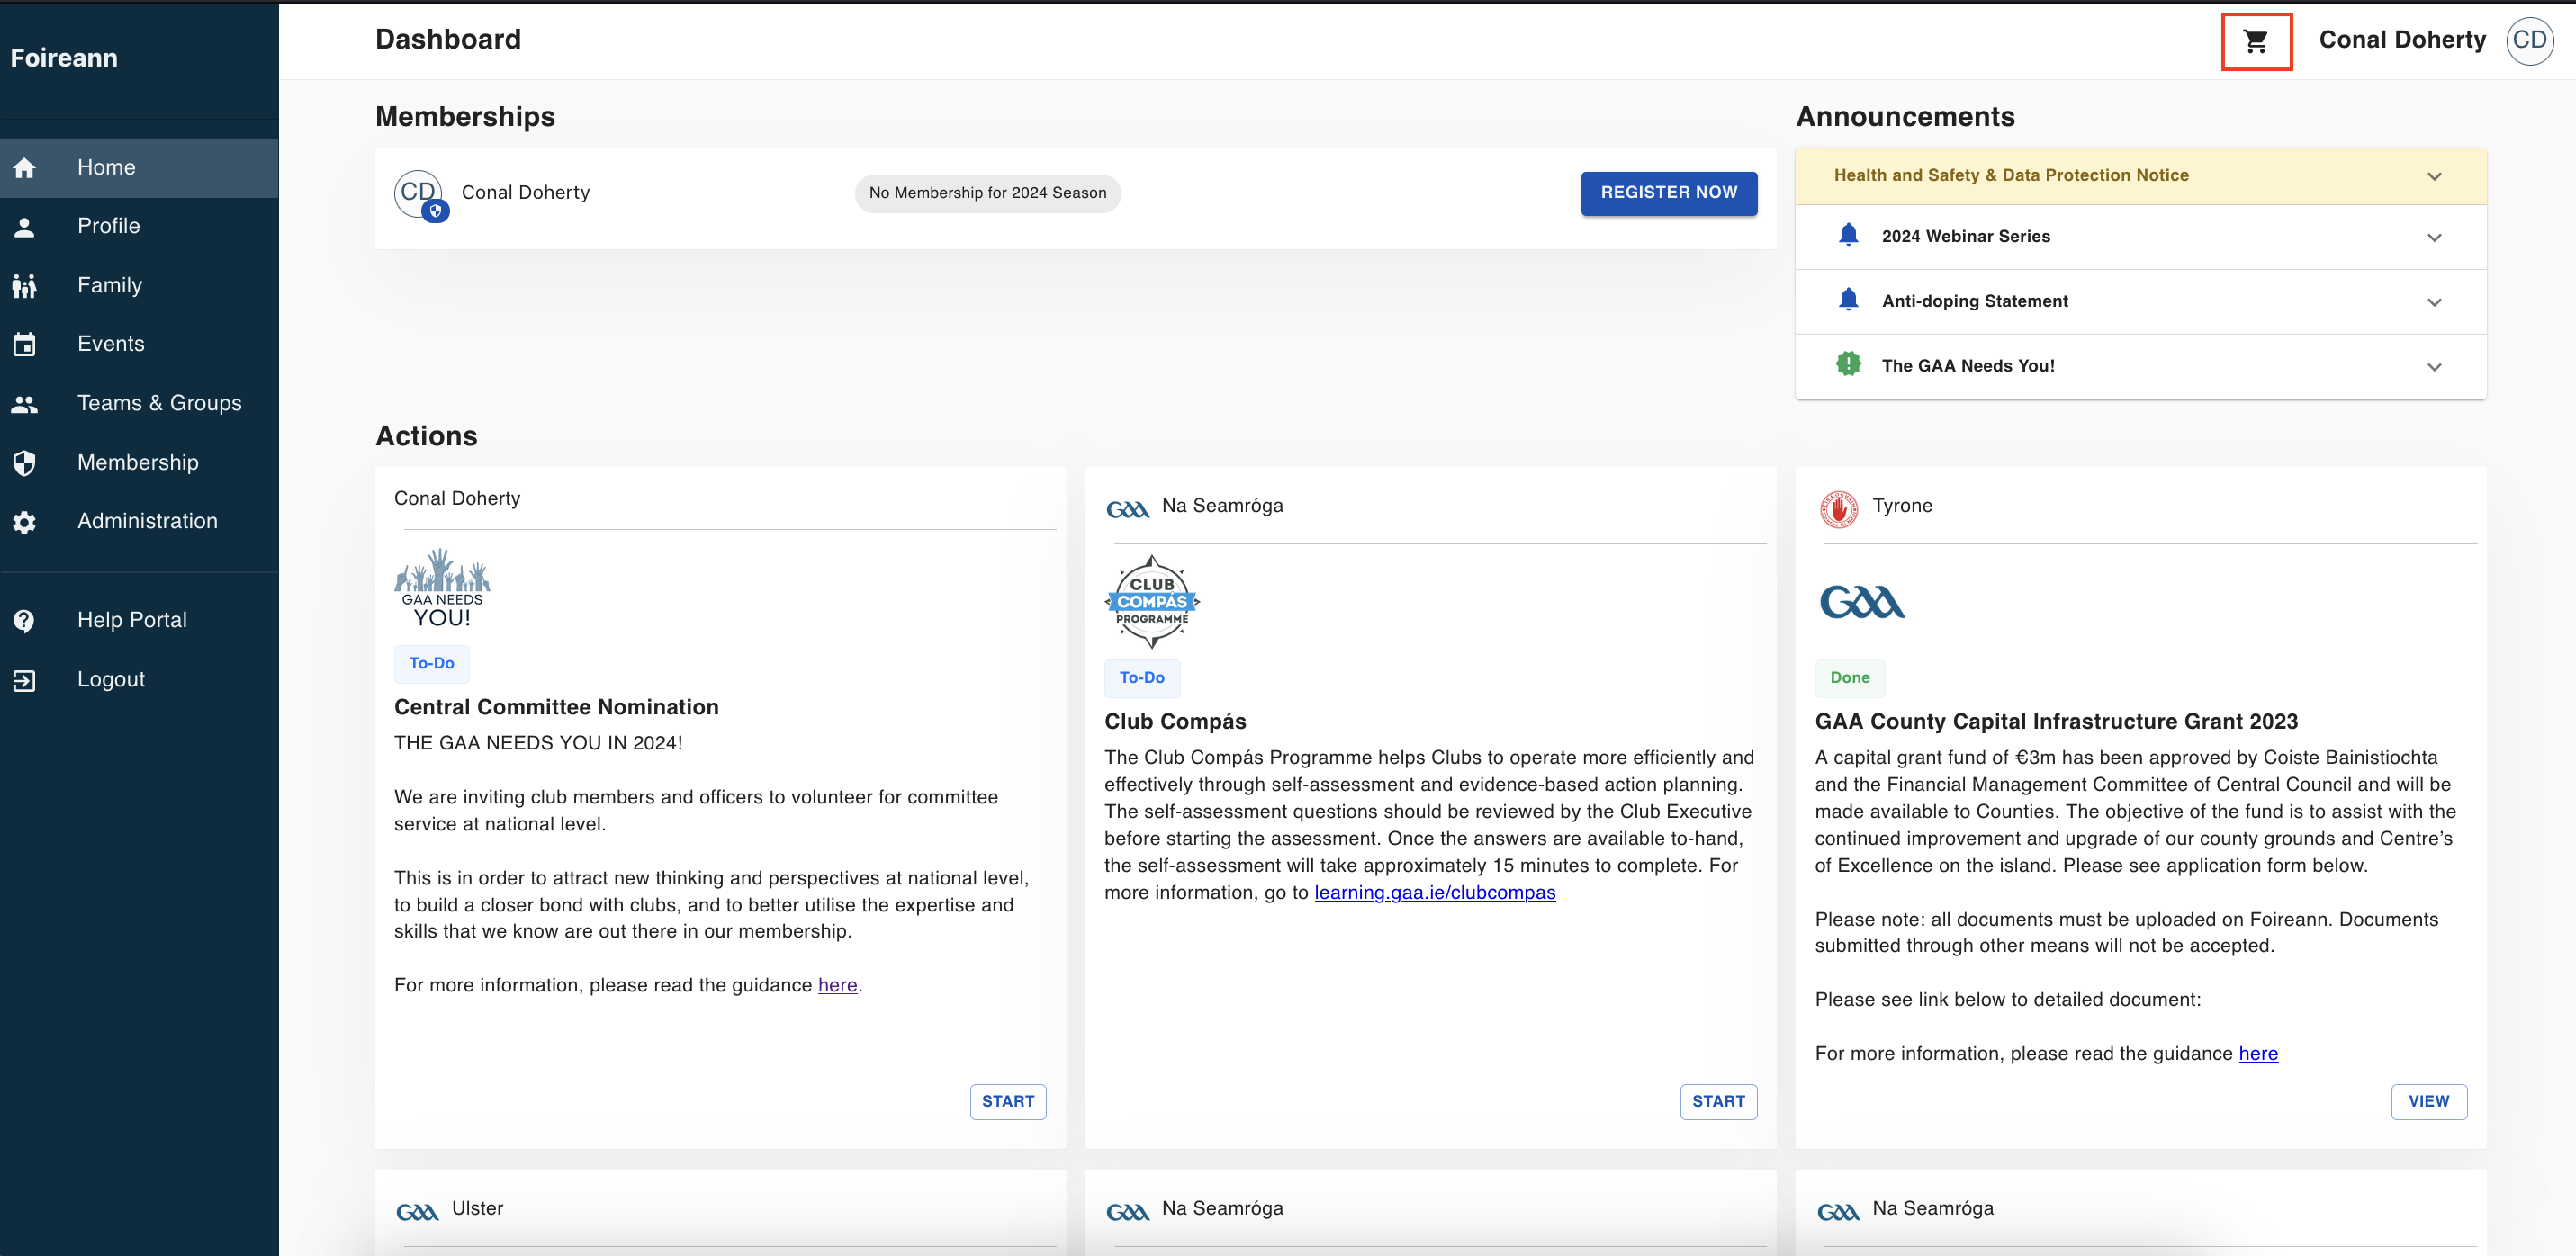
Task: Expand the 2024 Webinar Series announcement chevron
Action: click(x=2433, y=237)
